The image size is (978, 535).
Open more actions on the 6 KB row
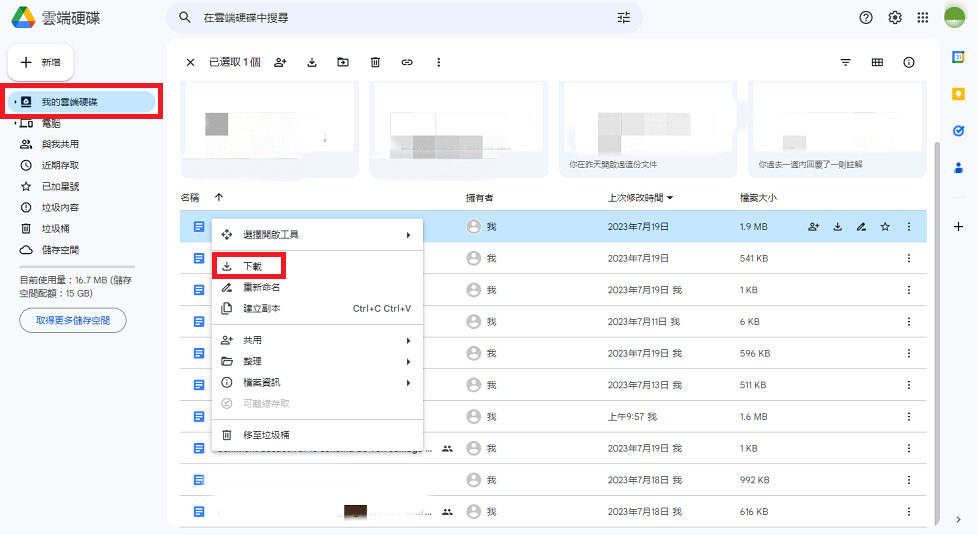[909, 322]
